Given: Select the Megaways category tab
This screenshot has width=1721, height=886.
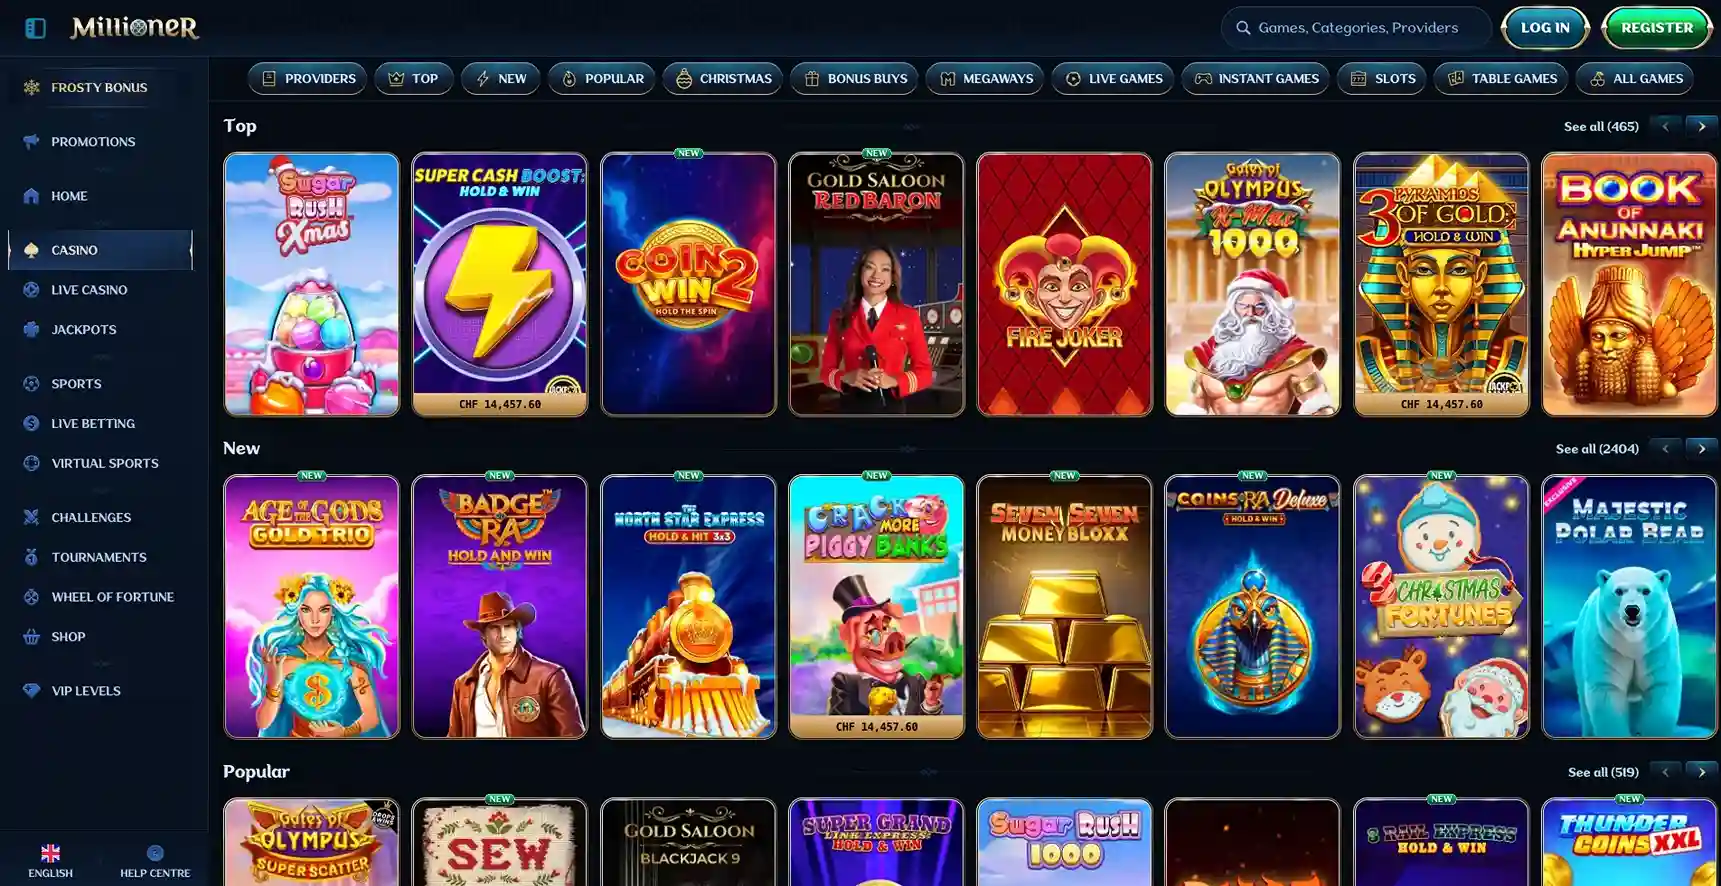Looking at the screenshot, I should pyautogui.click(x=985, y=78).
